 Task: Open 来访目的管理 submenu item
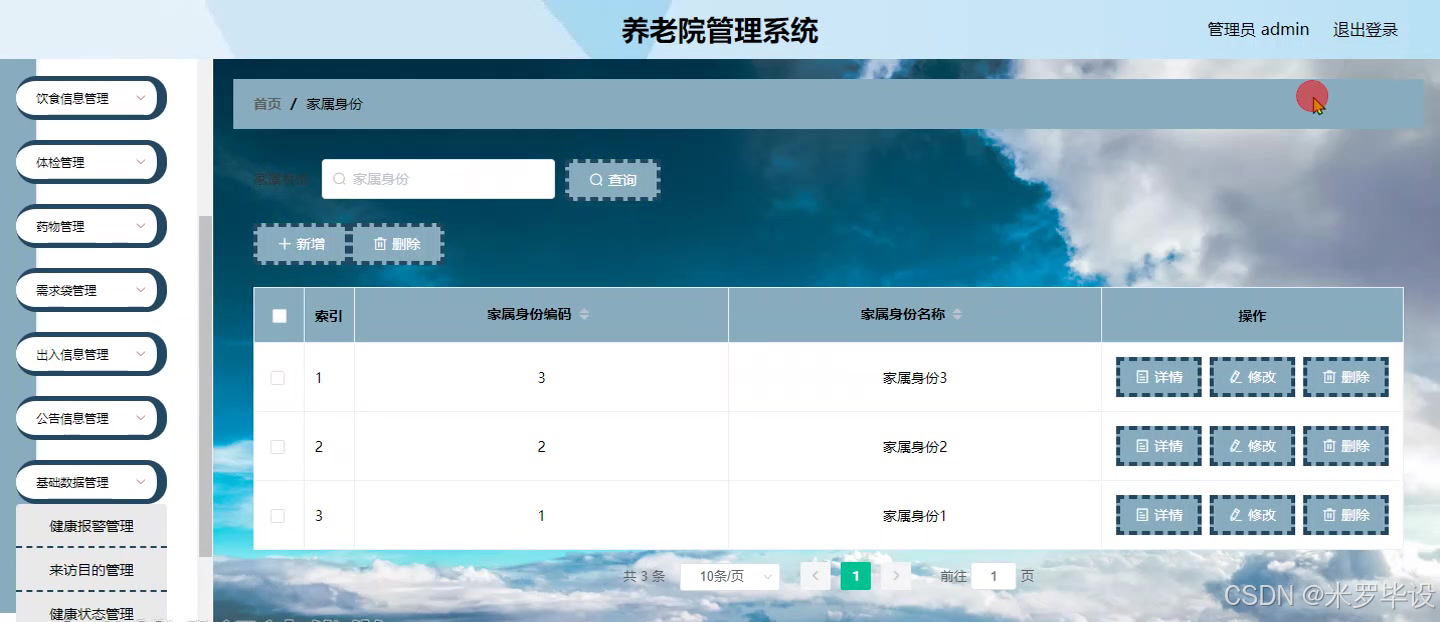click(x=91, y=570)
